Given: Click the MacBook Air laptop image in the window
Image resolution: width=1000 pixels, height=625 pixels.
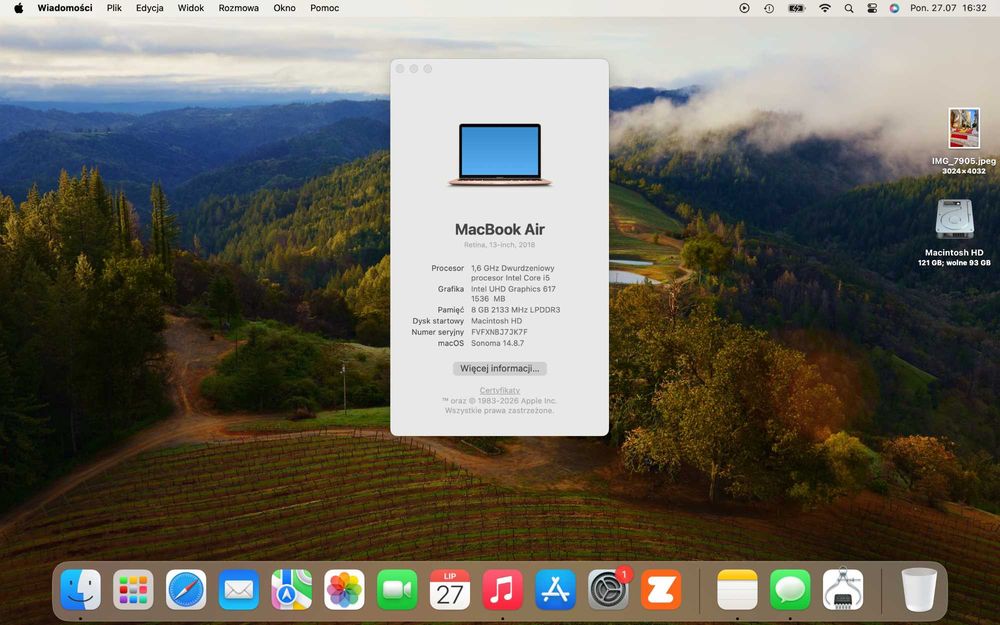Looking at the screenshot, I should [499, 155].
